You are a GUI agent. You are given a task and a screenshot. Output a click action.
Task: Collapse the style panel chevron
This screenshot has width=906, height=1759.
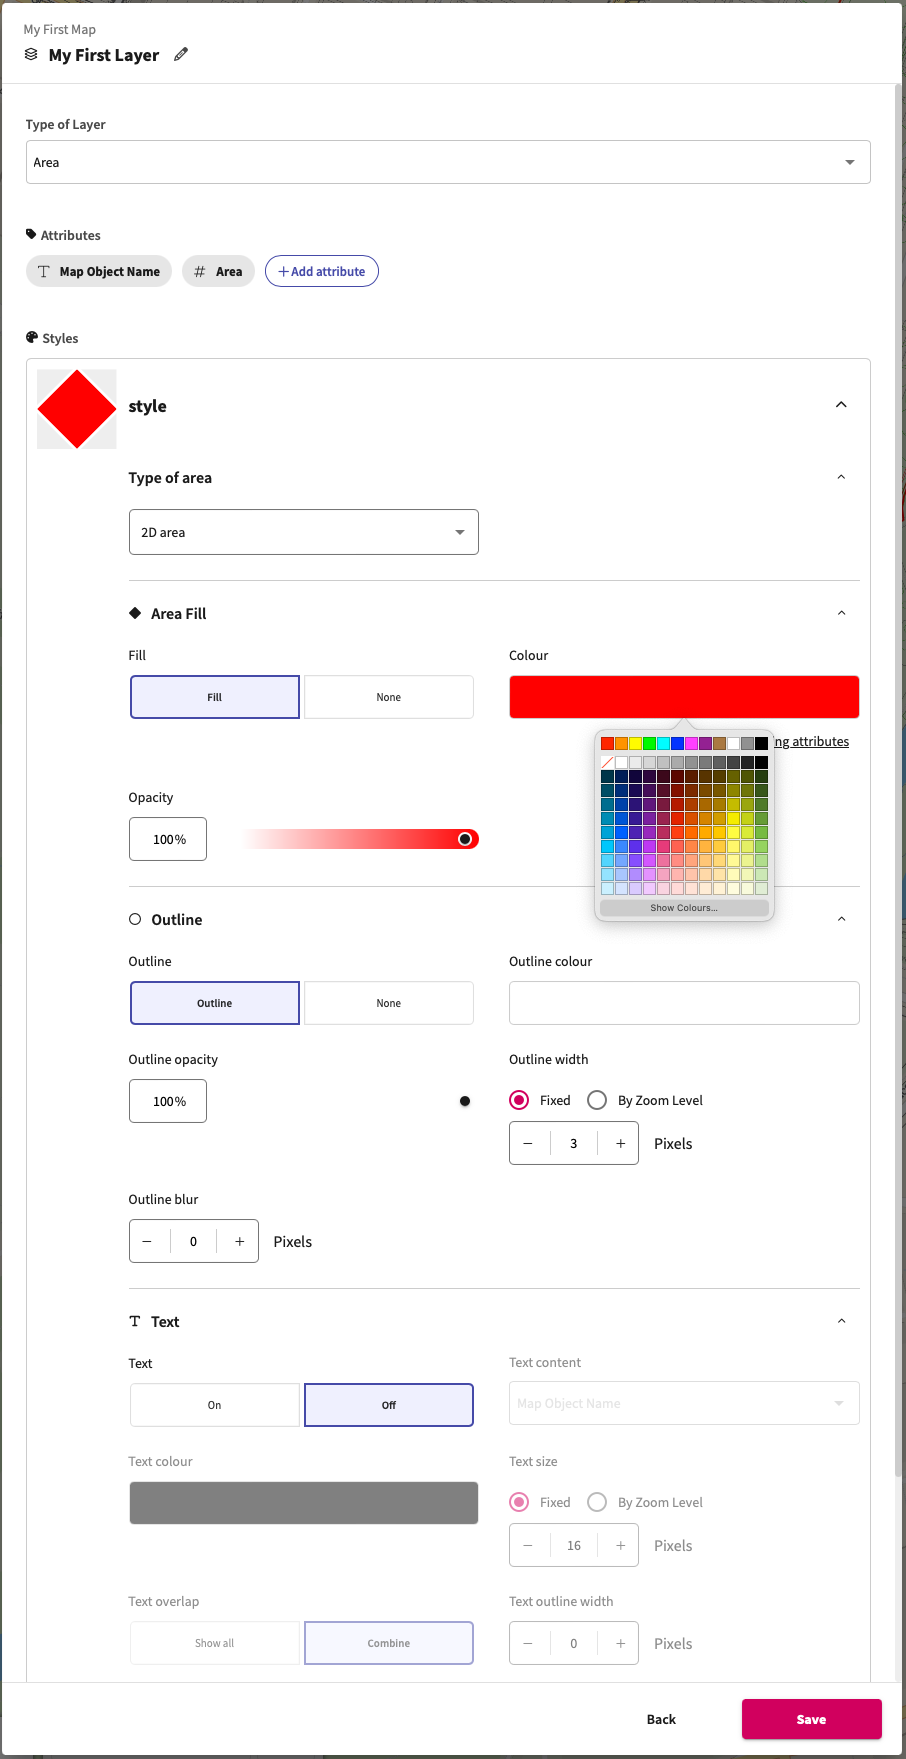point(841,405)
